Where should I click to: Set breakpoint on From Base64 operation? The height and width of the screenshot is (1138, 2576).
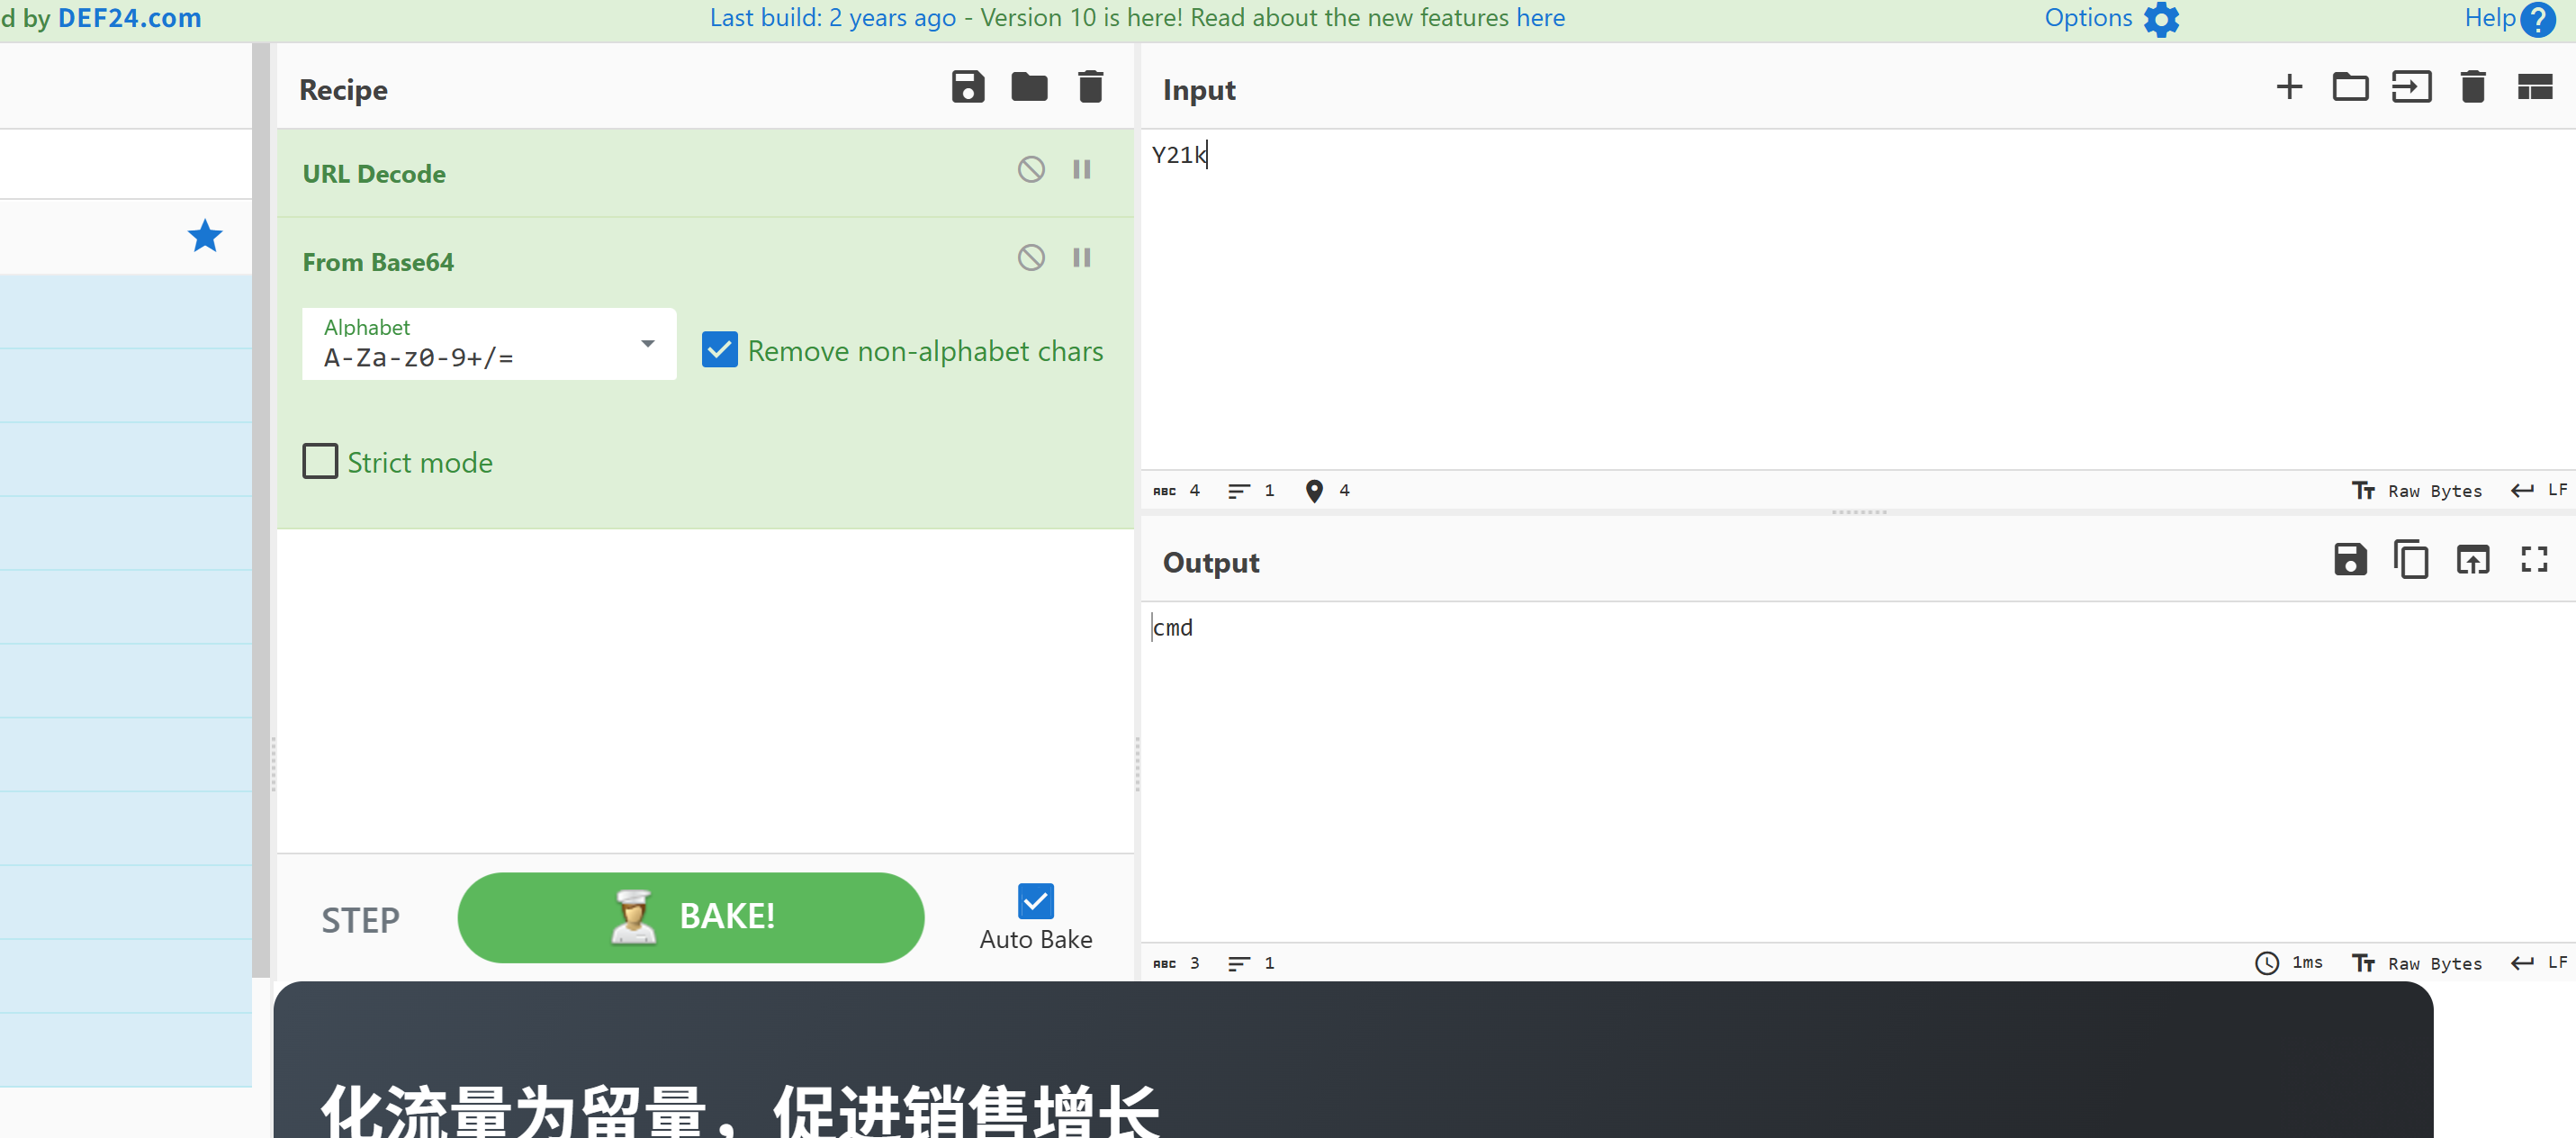tap(1081, 258)
